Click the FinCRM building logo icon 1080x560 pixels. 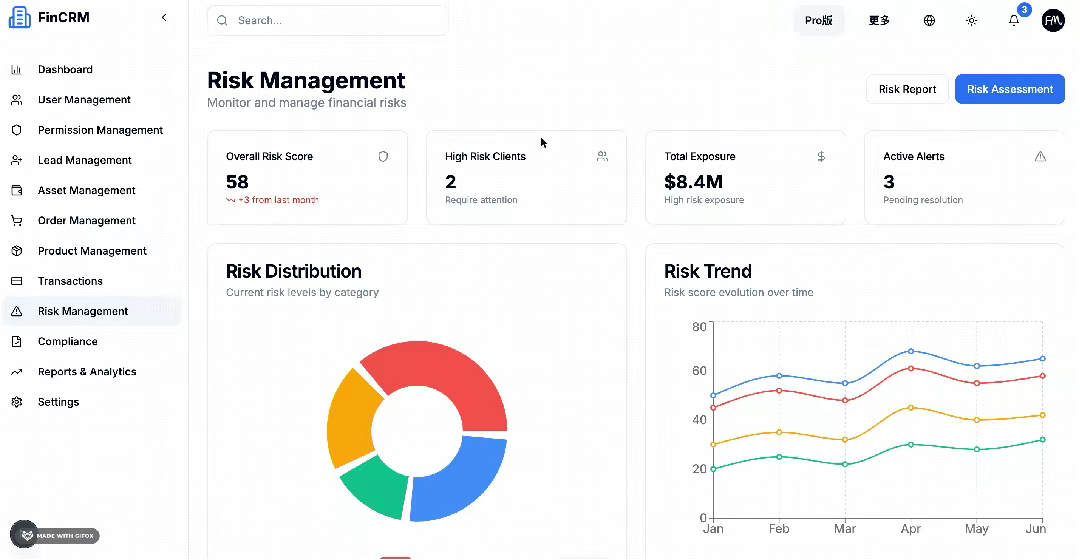pyautogui.click(x=19, y=17)
